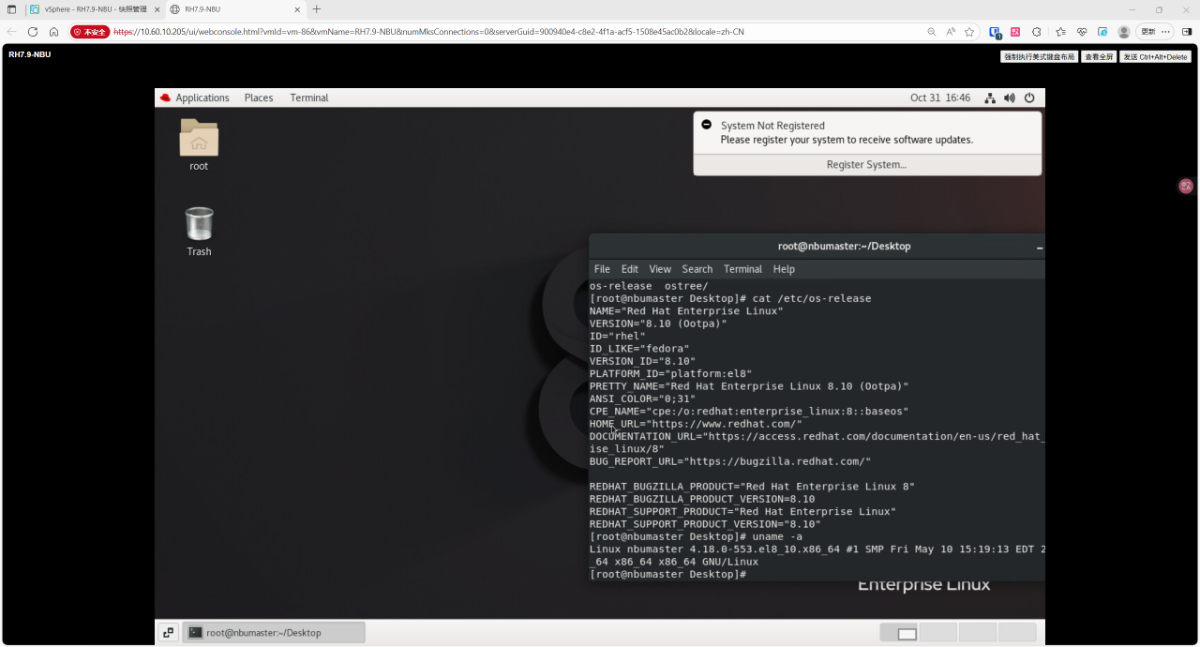Dismiss the System Not Registered notification icon
The height and width of the screenshot is (647, 1200).
tap(706, 125)
